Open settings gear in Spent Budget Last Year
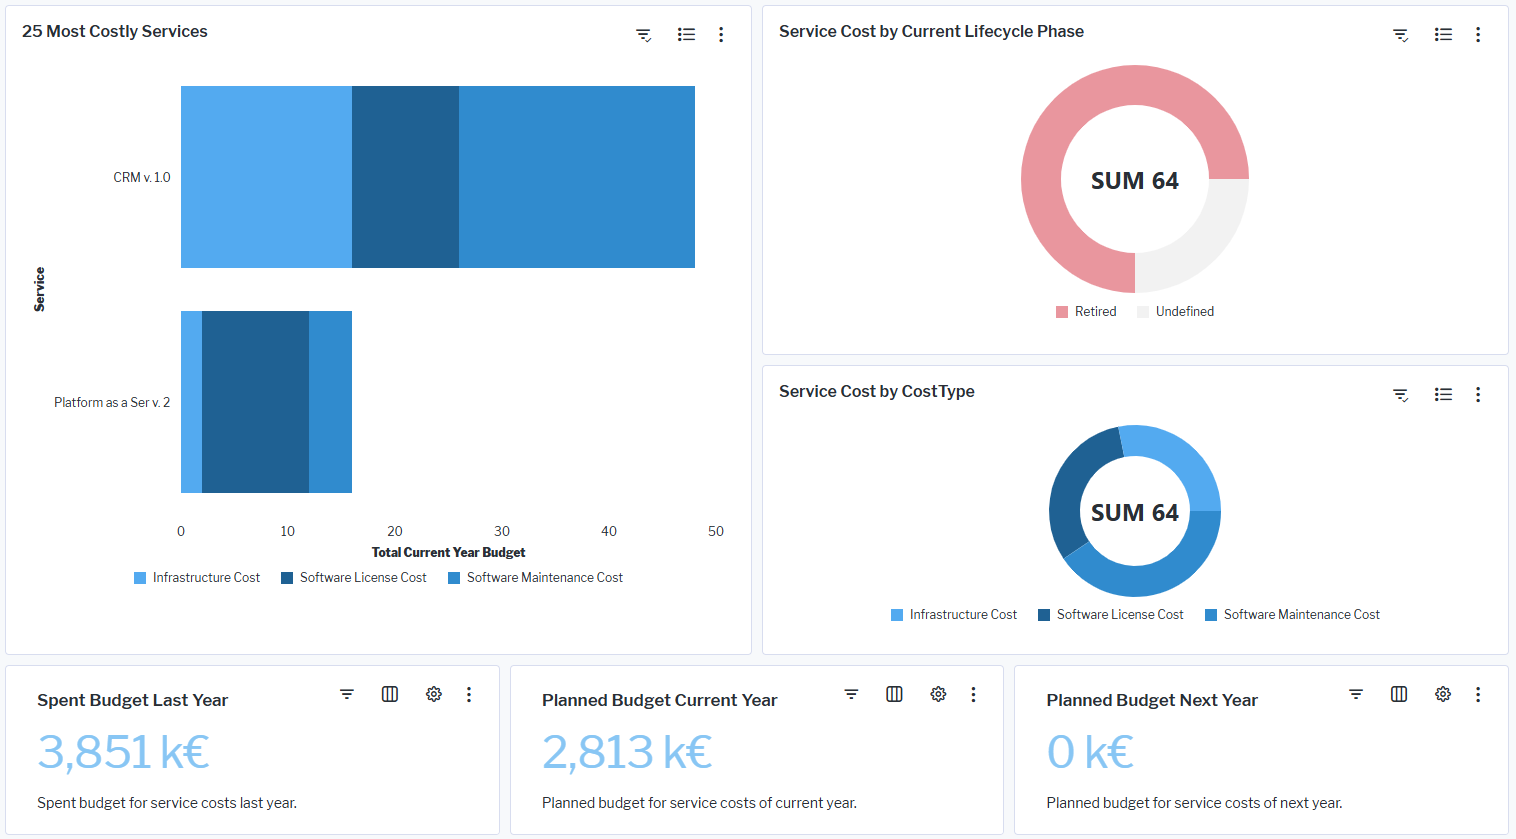The height and width of the screenshot is (839, 1516). 434,694
